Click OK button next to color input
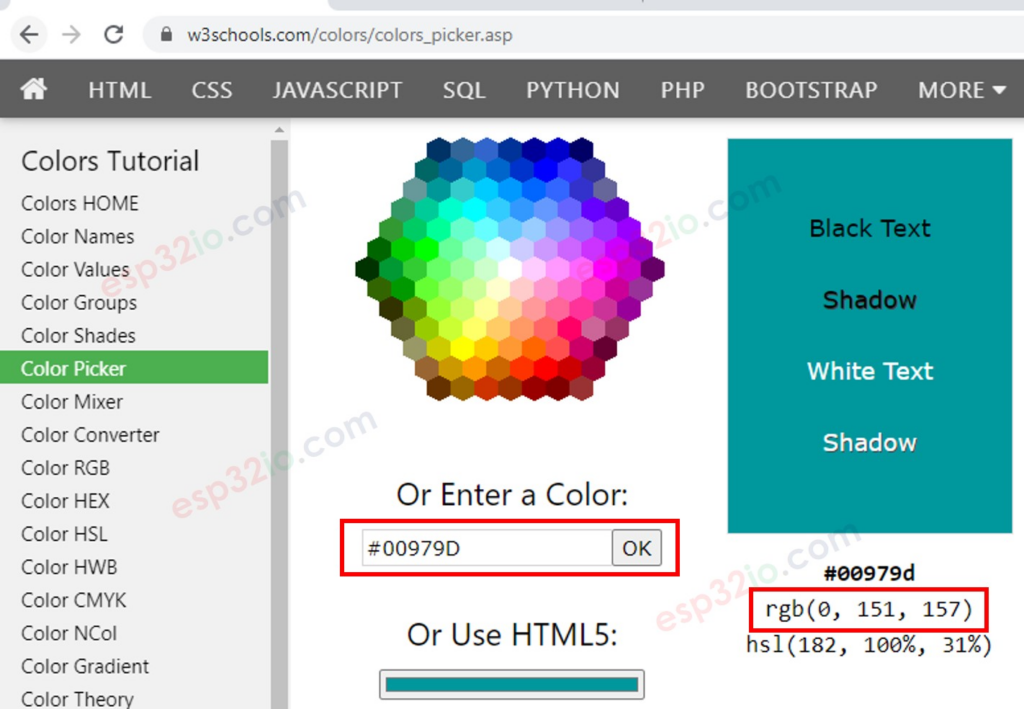Viewport: 1024px width, 709px height. pyautogui.click(x=637, y=548)
